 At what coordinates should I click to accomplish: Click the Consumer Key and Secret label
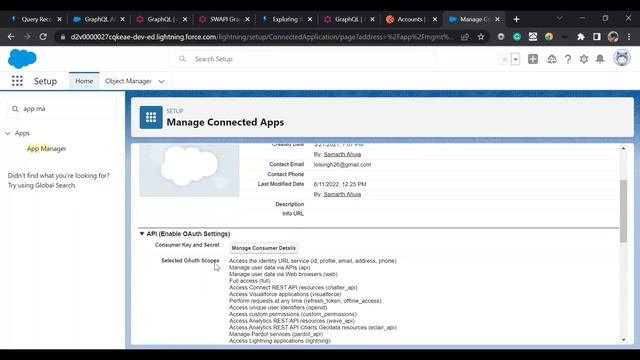(x=187, y=245)
